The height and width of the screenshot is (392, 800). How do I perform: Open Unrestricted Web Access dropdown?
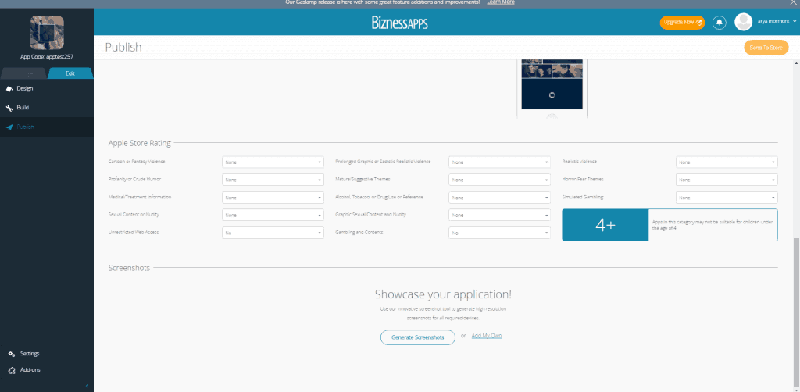coord(273,232)
